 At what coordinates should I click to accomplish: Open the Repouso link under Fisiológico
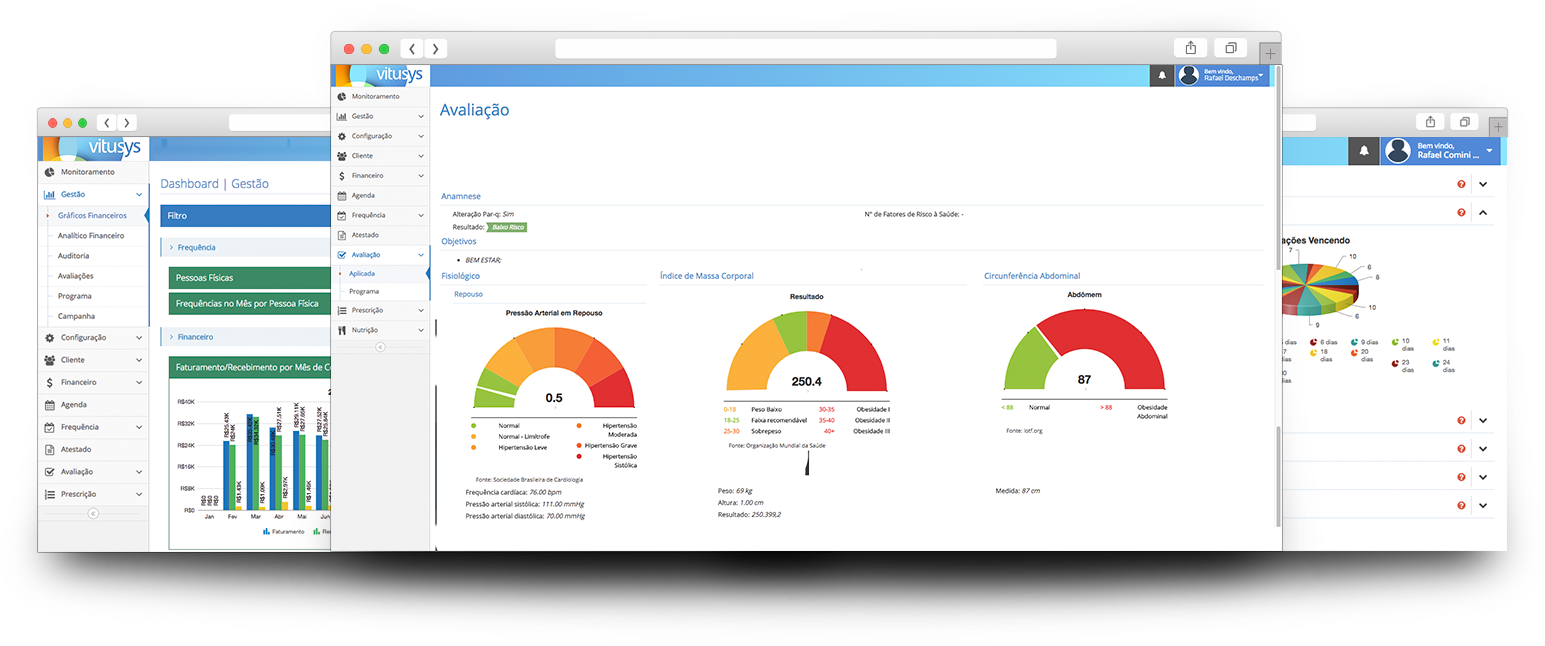(468, 295)
